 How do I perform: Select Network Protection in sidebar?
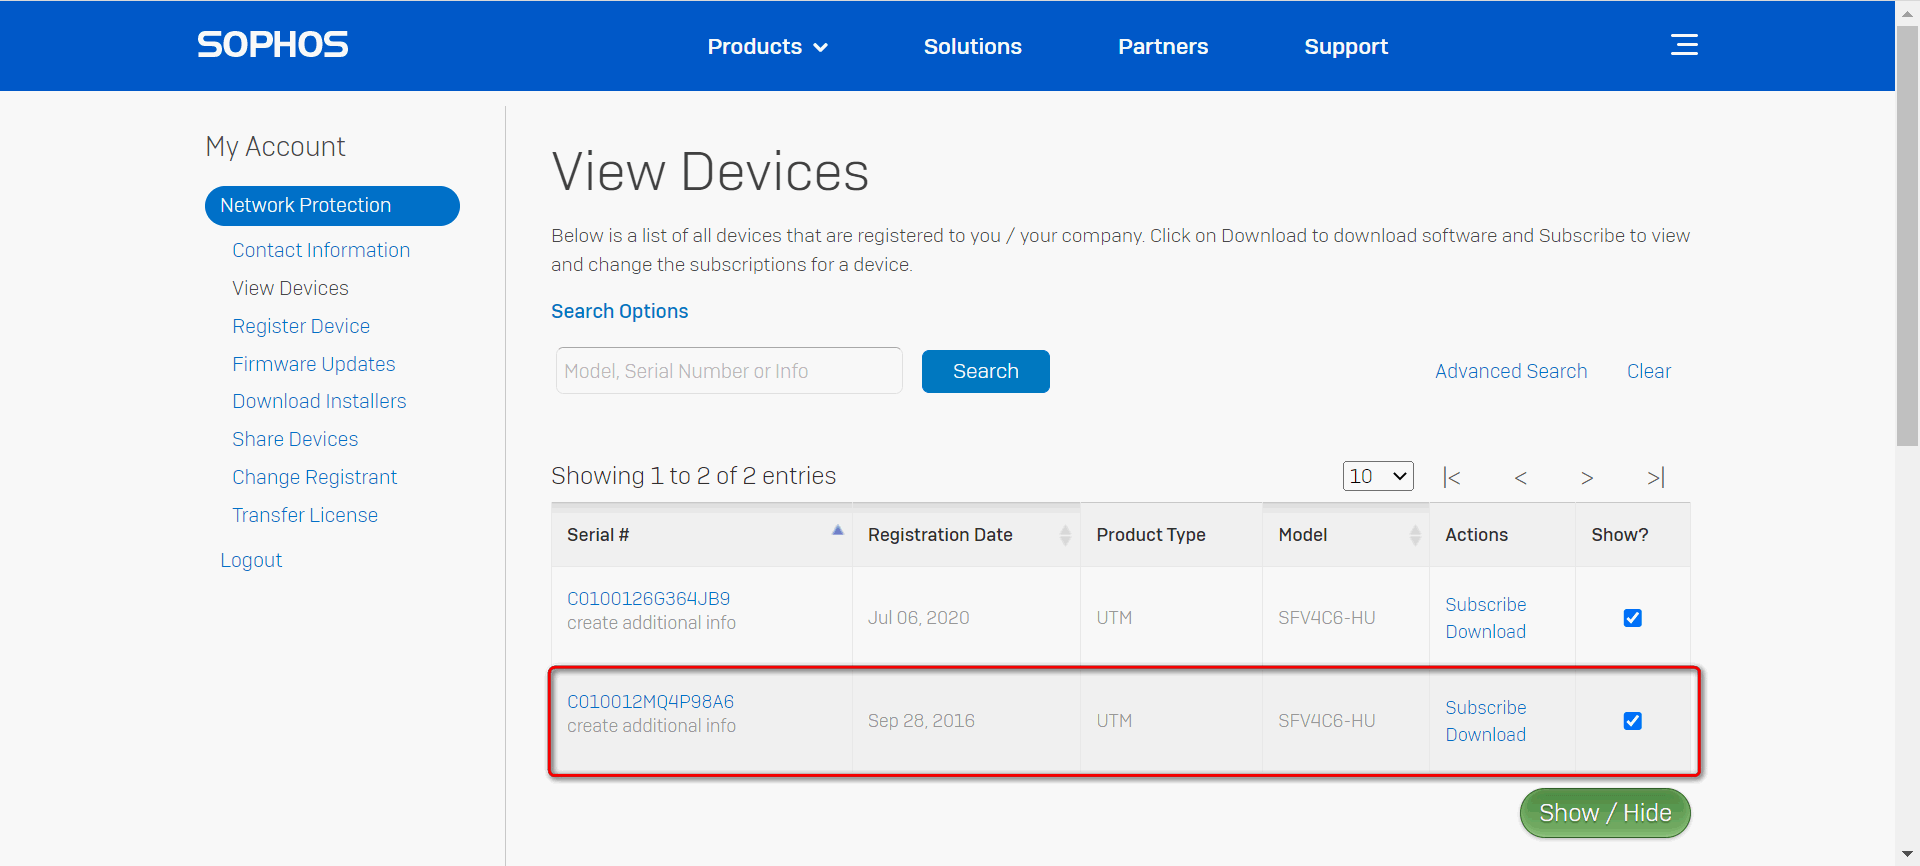(x=332, y=205)
